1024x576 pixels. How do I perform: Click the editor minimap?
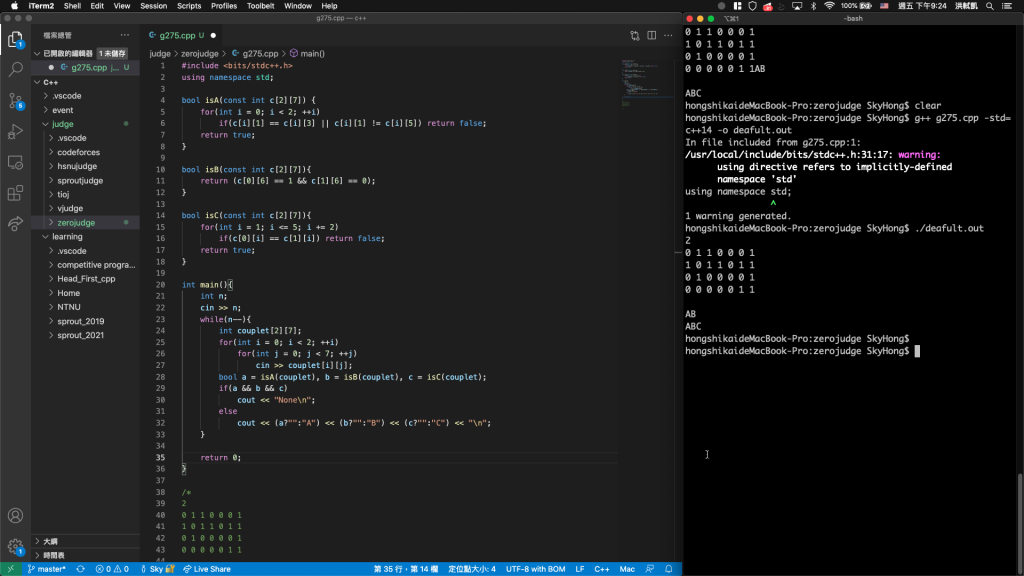coord(647,82)
